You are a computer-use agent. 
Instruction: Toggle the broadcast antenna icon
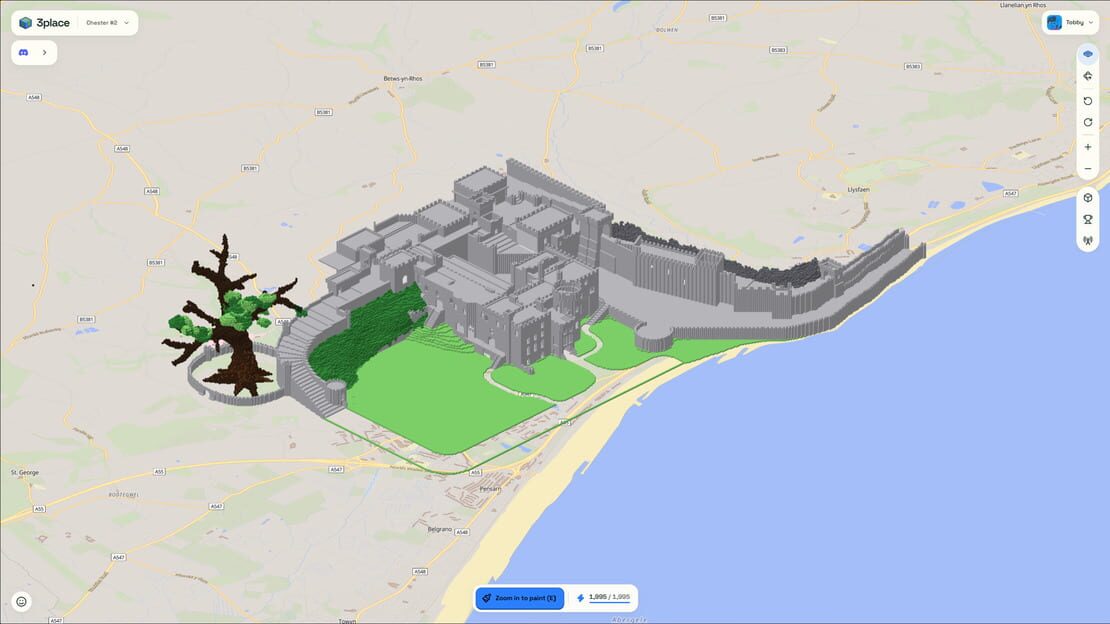(1087, 241)
